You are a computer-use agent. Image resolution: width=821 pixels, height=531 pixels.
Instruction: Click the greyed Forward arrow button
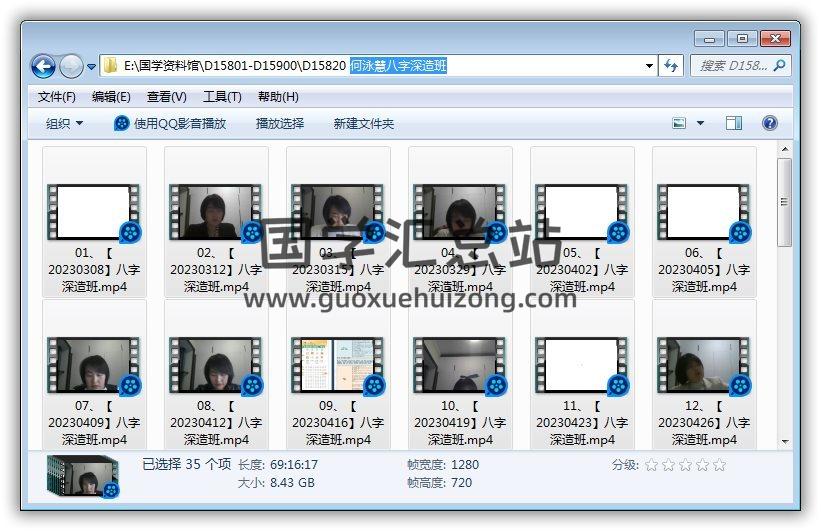(71, 67)
